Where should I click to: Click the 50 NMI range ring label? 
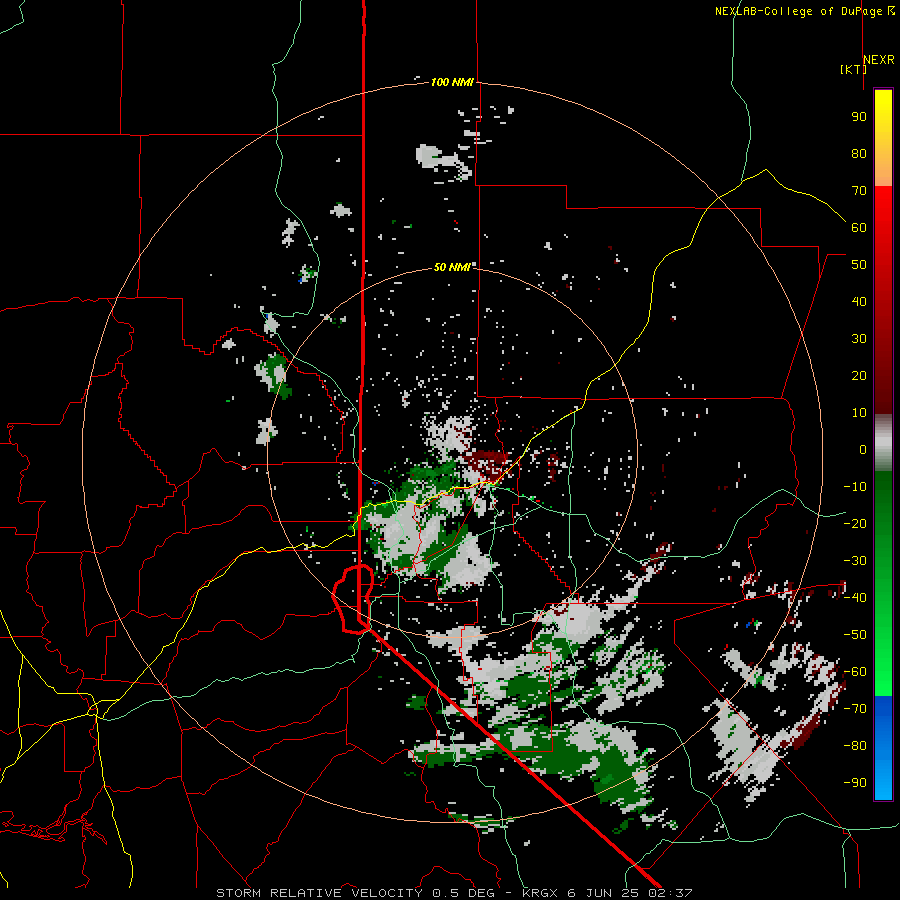452,267
